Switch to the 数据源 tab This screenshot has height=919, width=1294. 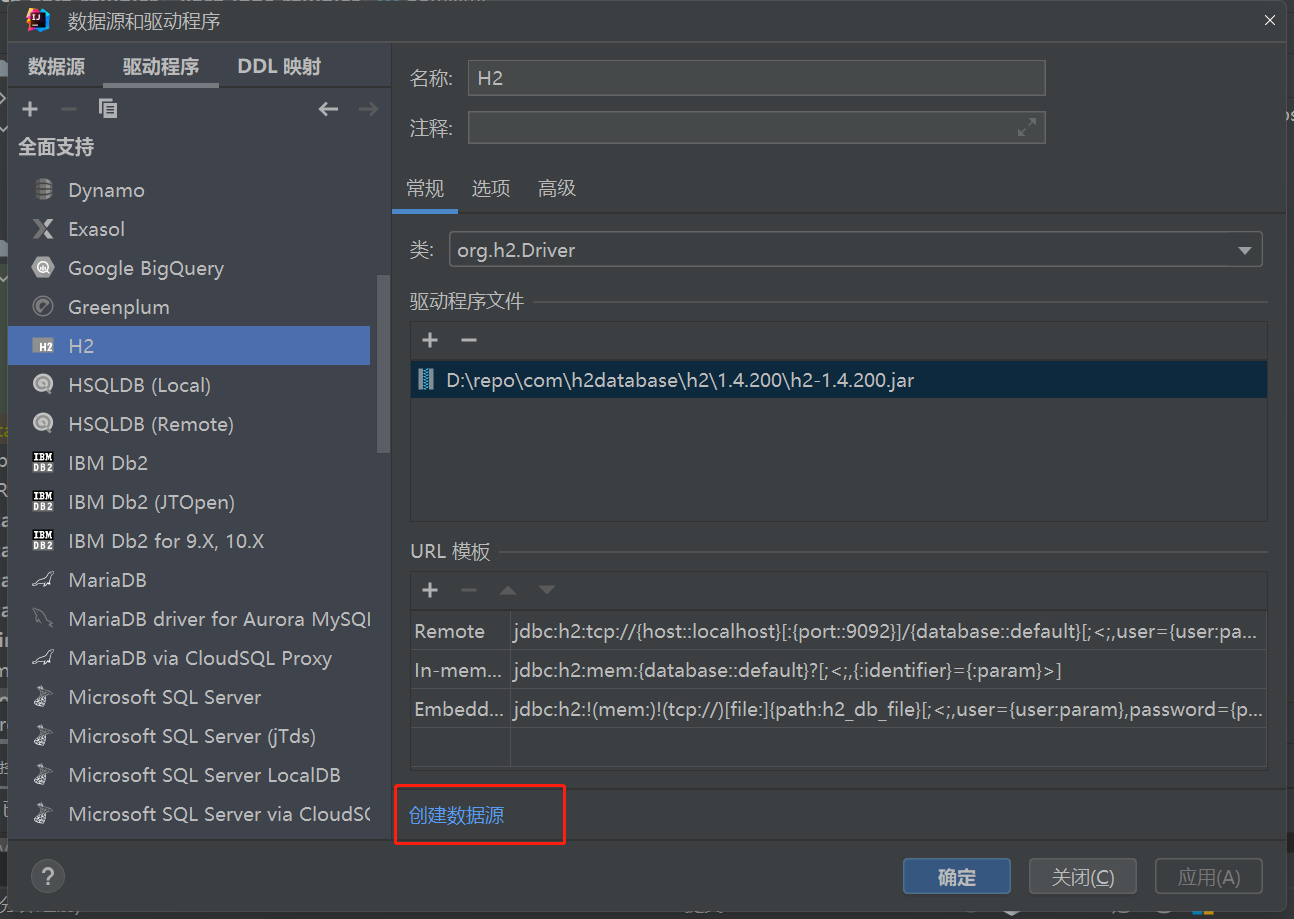click(57, 67)
